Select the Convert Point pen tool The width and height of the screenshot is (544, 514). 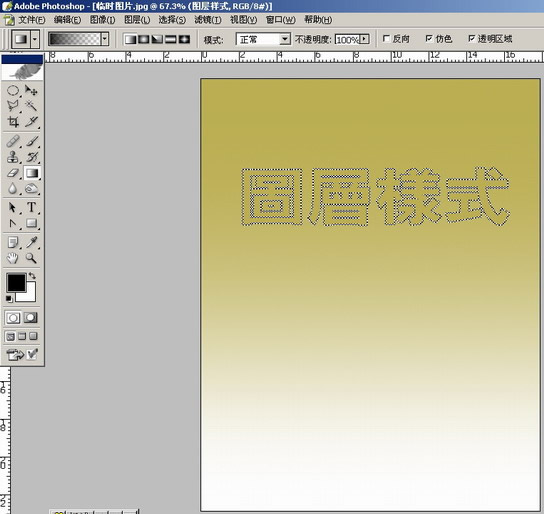13,223
